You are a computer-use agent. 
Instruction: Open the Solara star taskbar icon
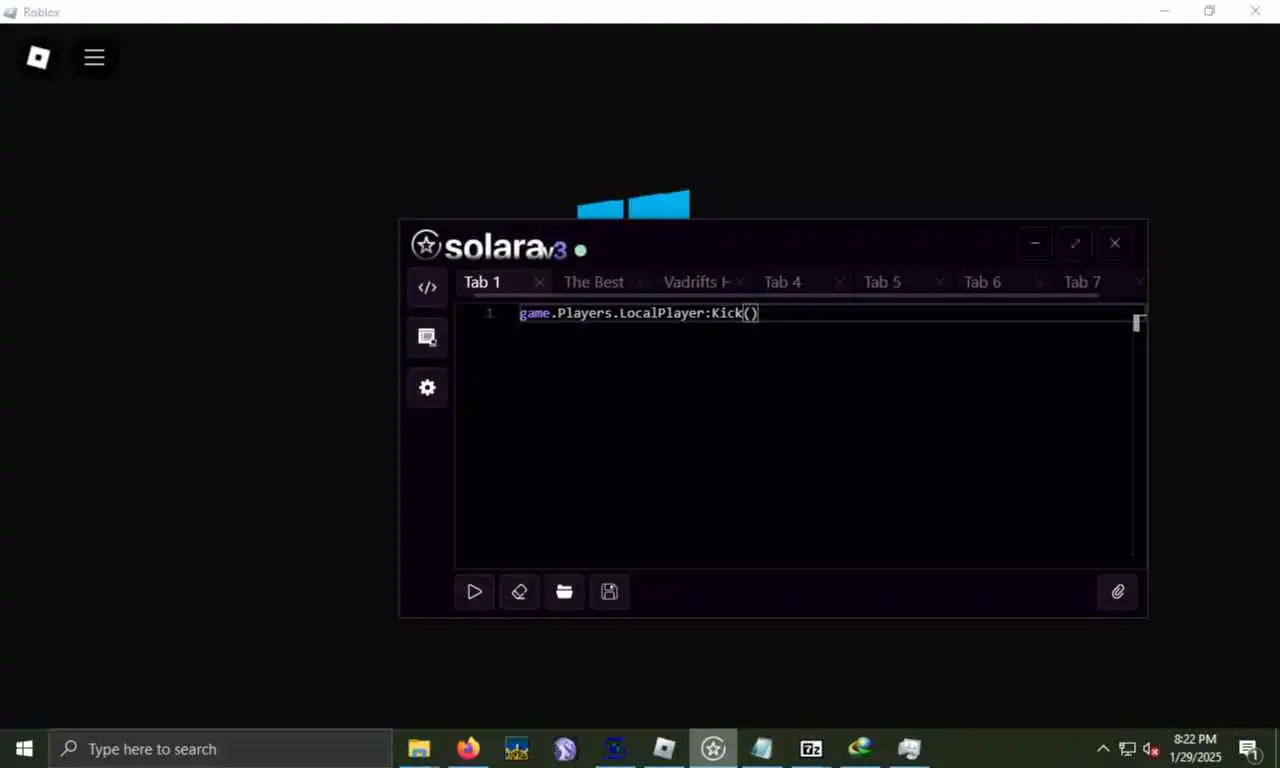(x=713, y=748)
